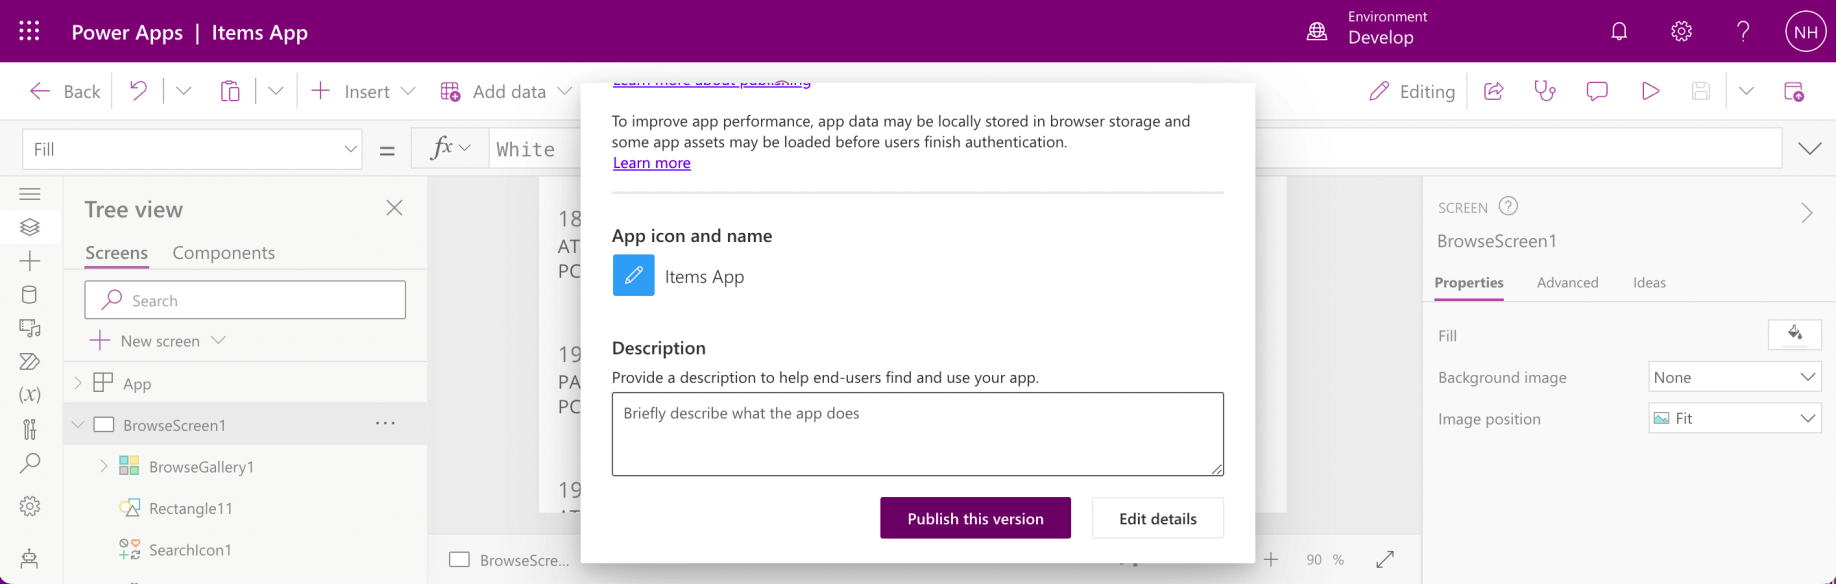Open the Variables (x) sidebar icon

click(30, 394)
